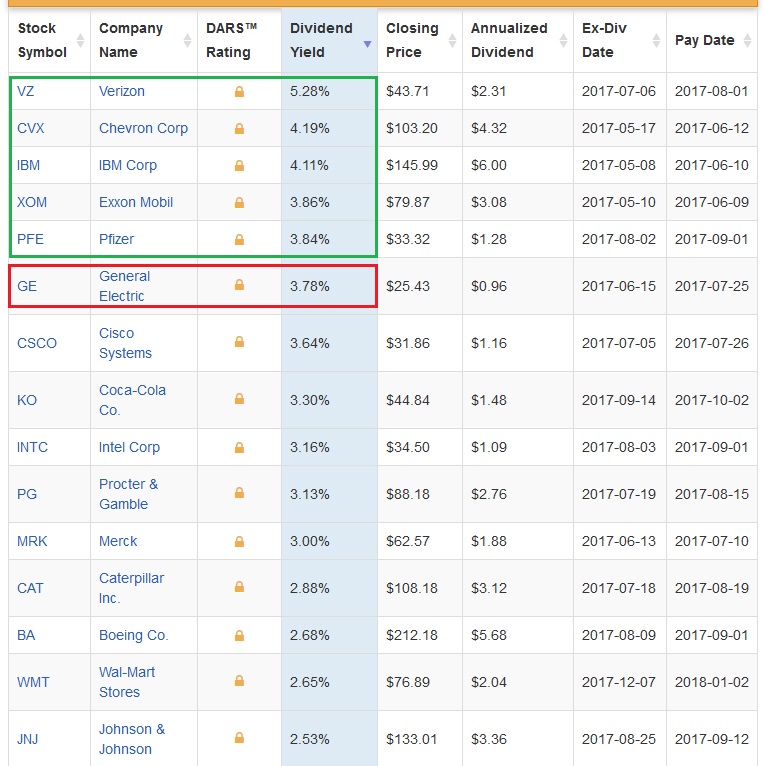Toggle Dividend Yield sort direction arrow
Screen dimensions: 763x766
[x=367, y=44]
